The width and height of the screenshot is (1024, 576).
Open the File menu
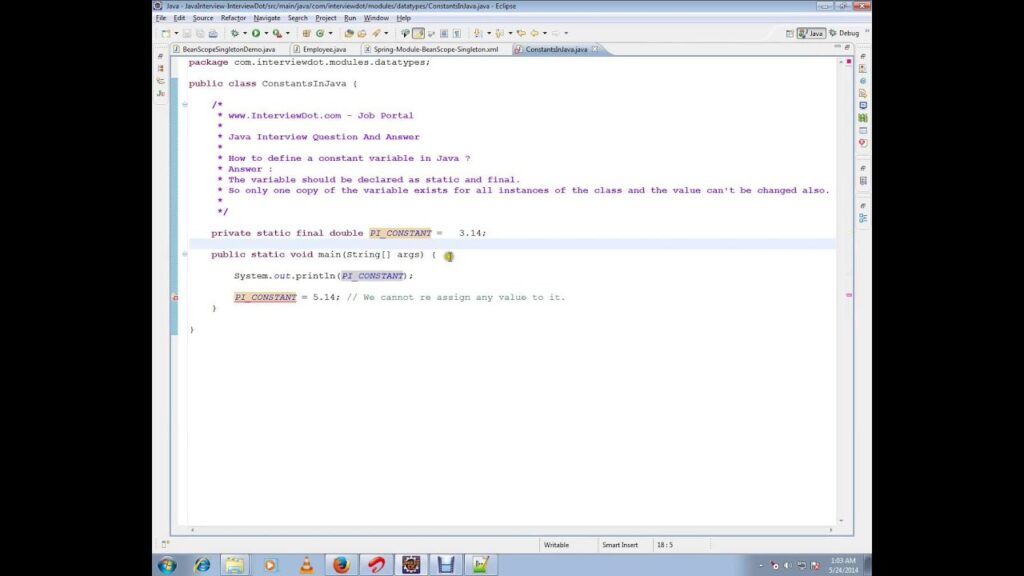[161, 18]
